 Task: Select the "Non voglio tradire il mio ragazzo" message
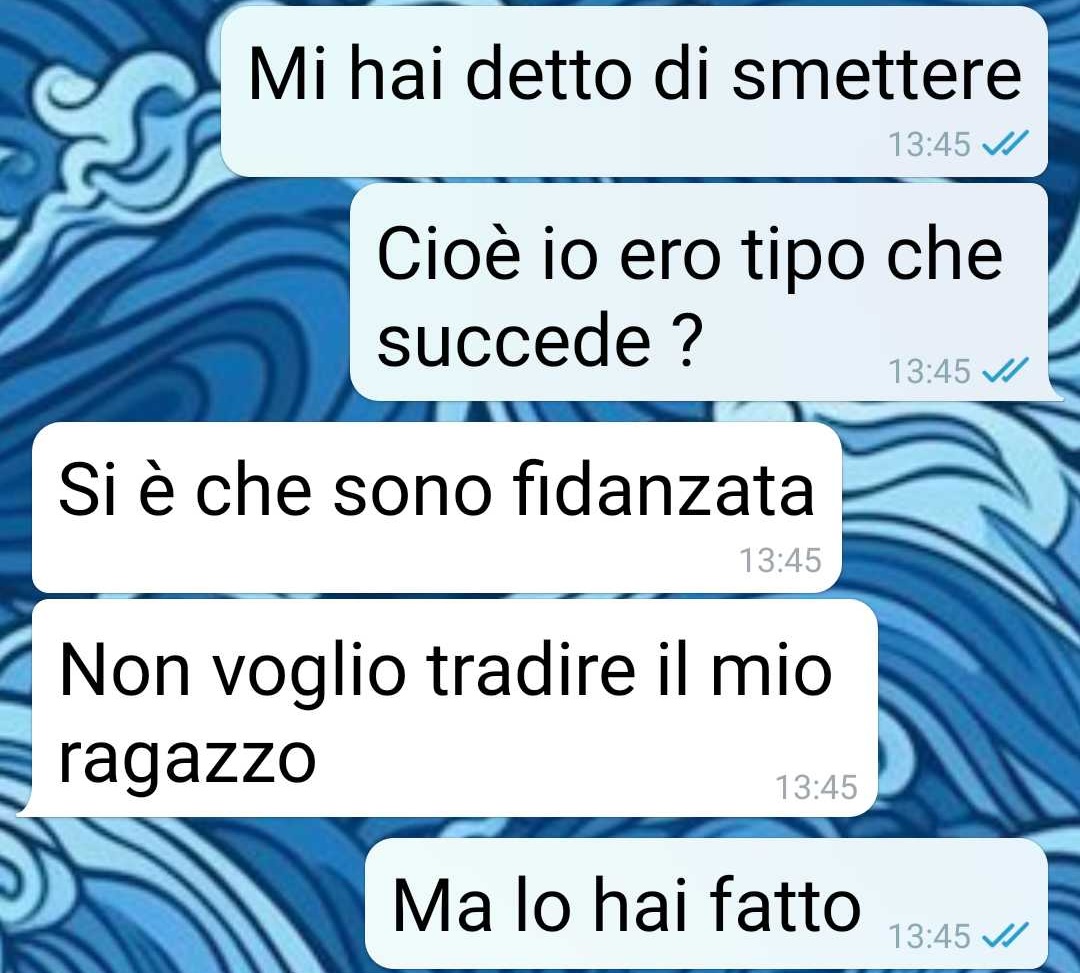[448, 708]
